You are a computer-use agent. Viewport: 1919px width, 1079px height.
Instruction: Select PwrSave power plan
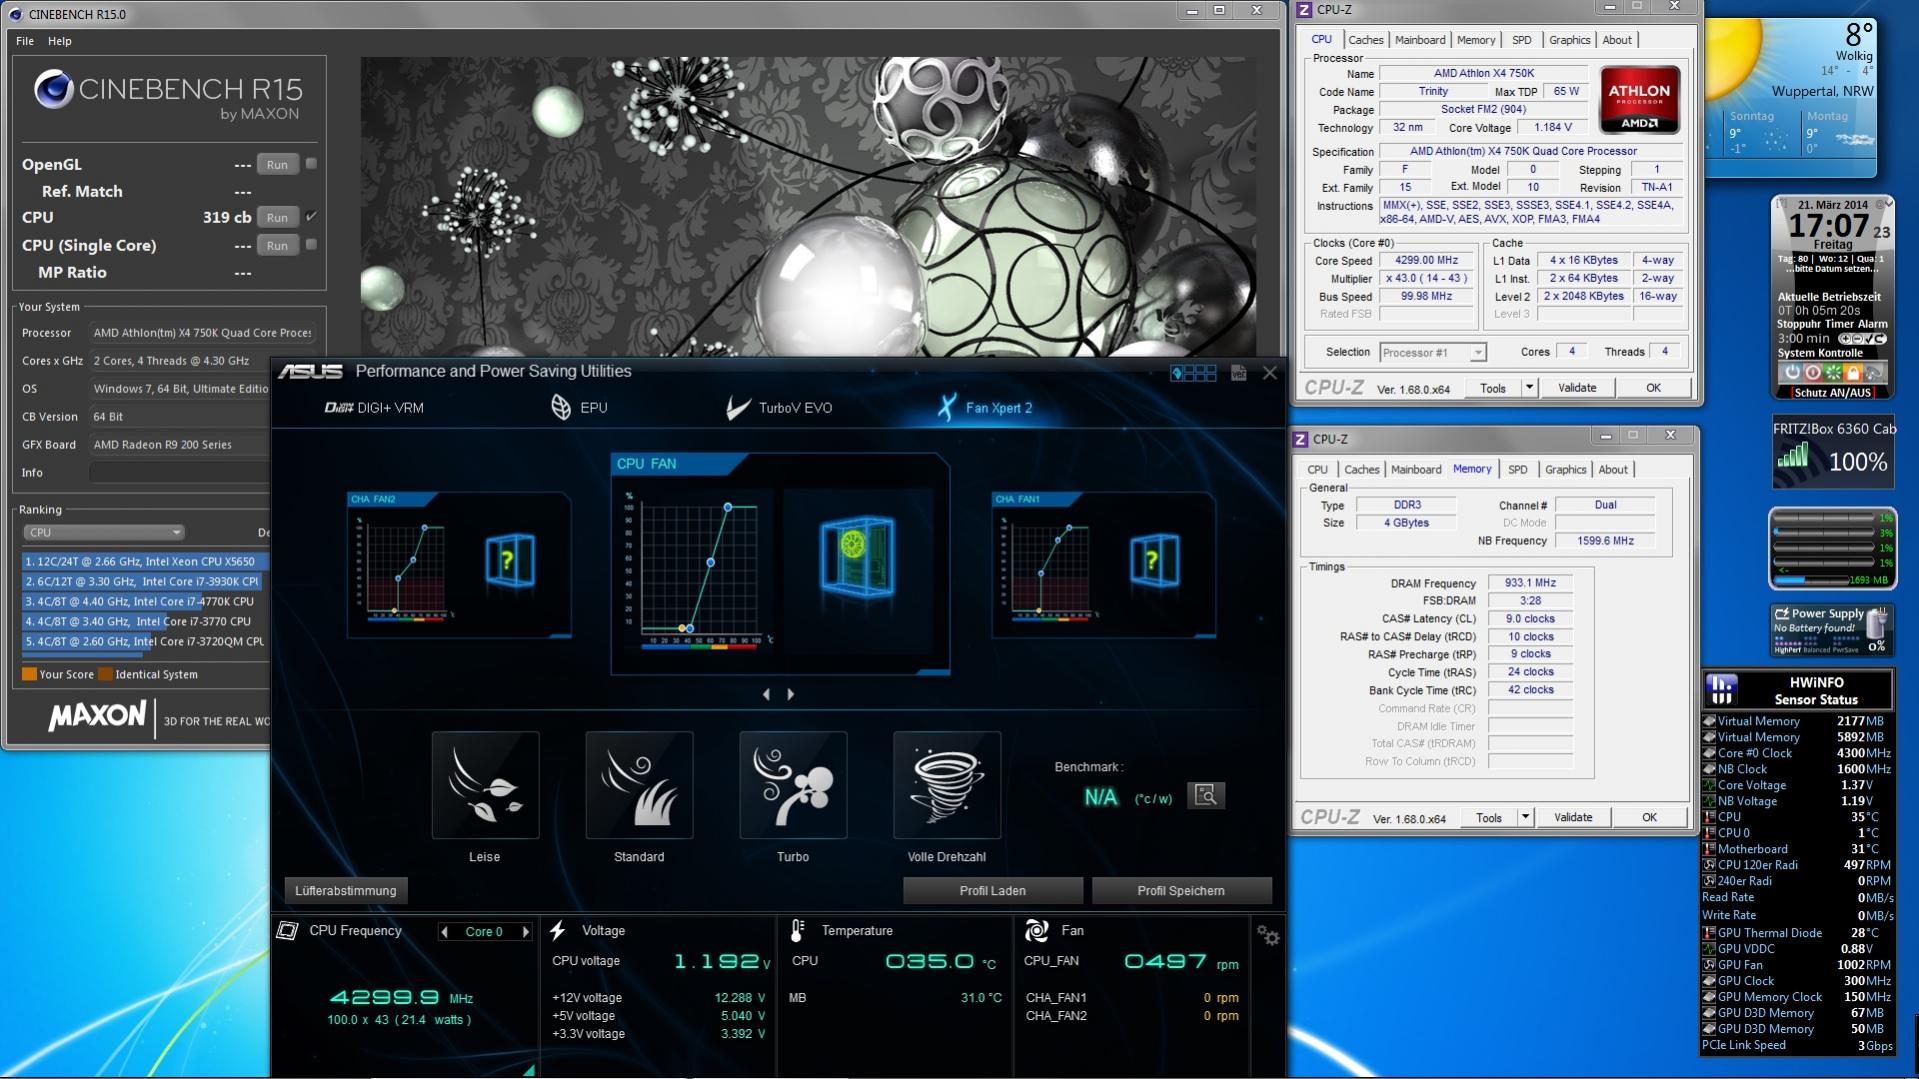click(x=1846, y=650)
